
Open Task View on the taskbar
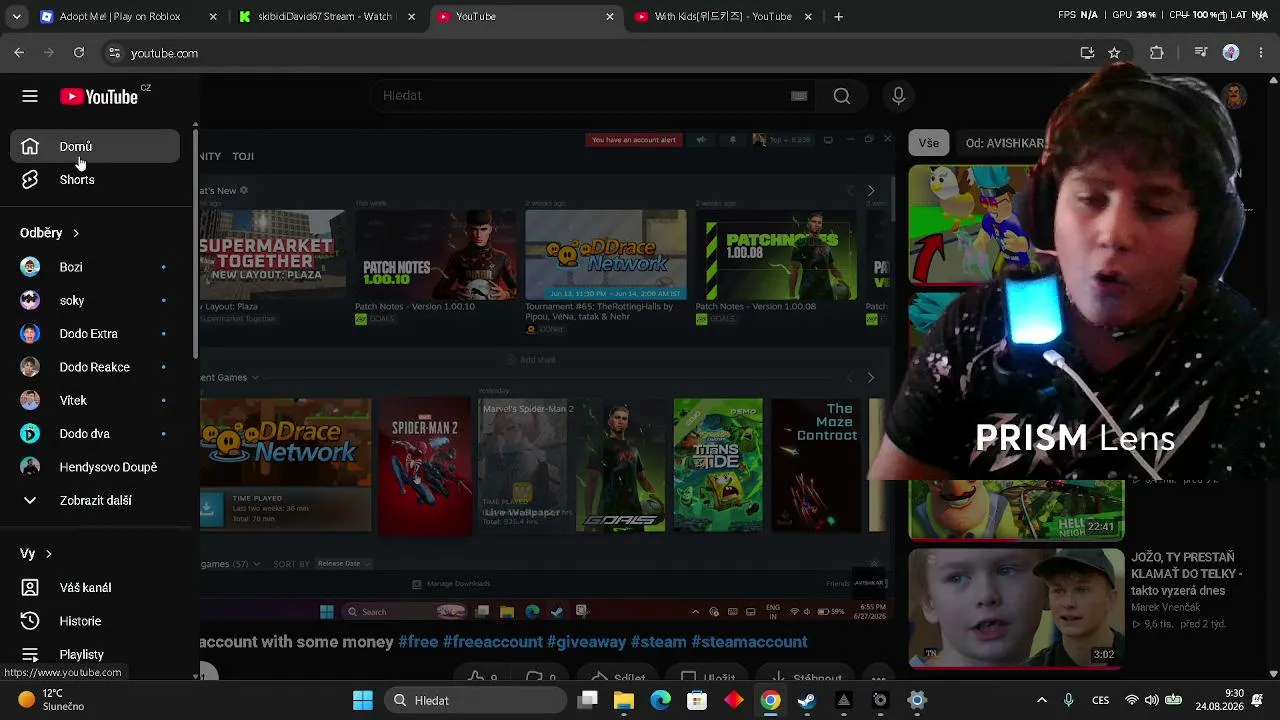pyautogui.click(x=588, y=700)
